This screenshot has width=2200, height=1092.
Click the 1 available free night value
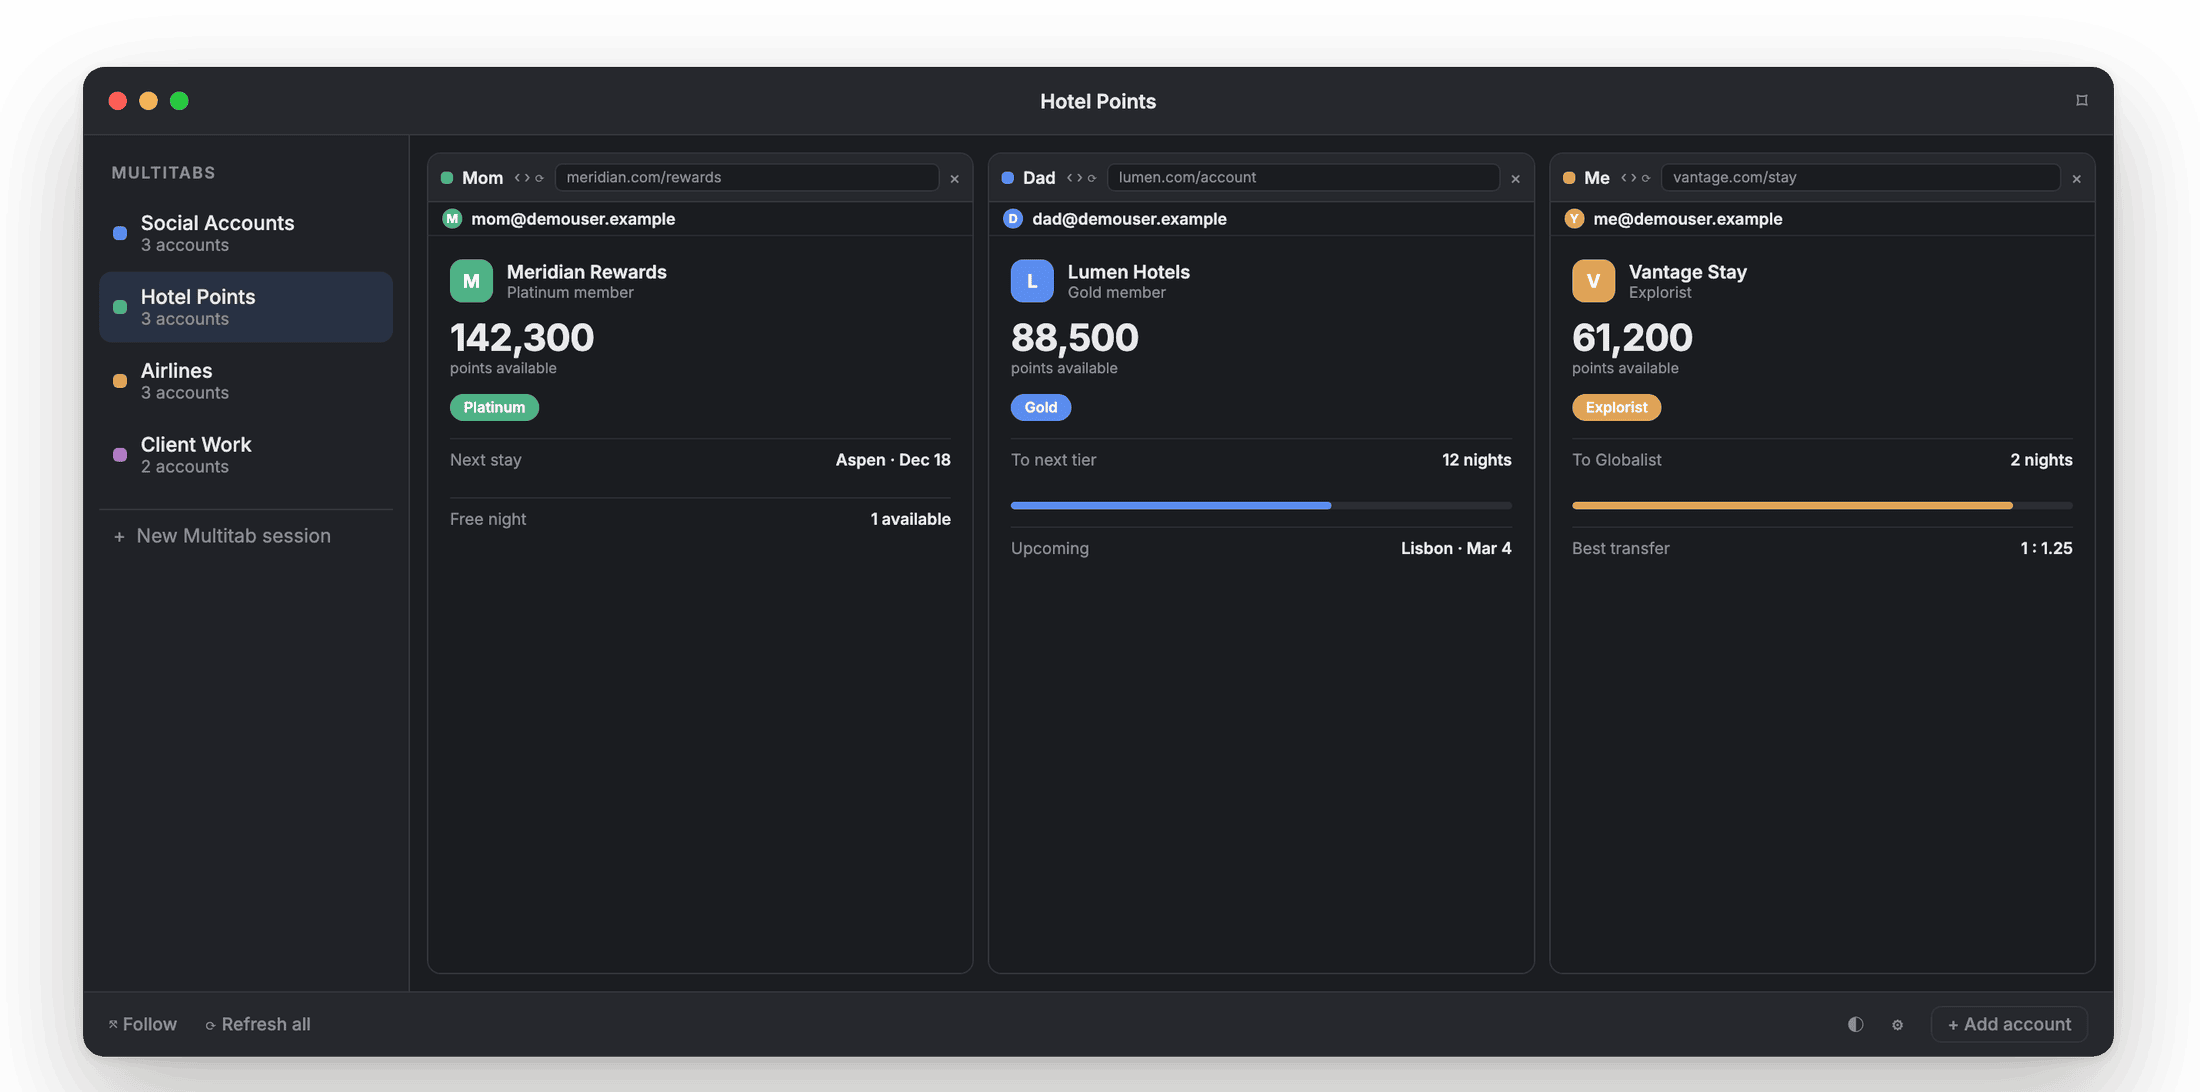[910, 519]
